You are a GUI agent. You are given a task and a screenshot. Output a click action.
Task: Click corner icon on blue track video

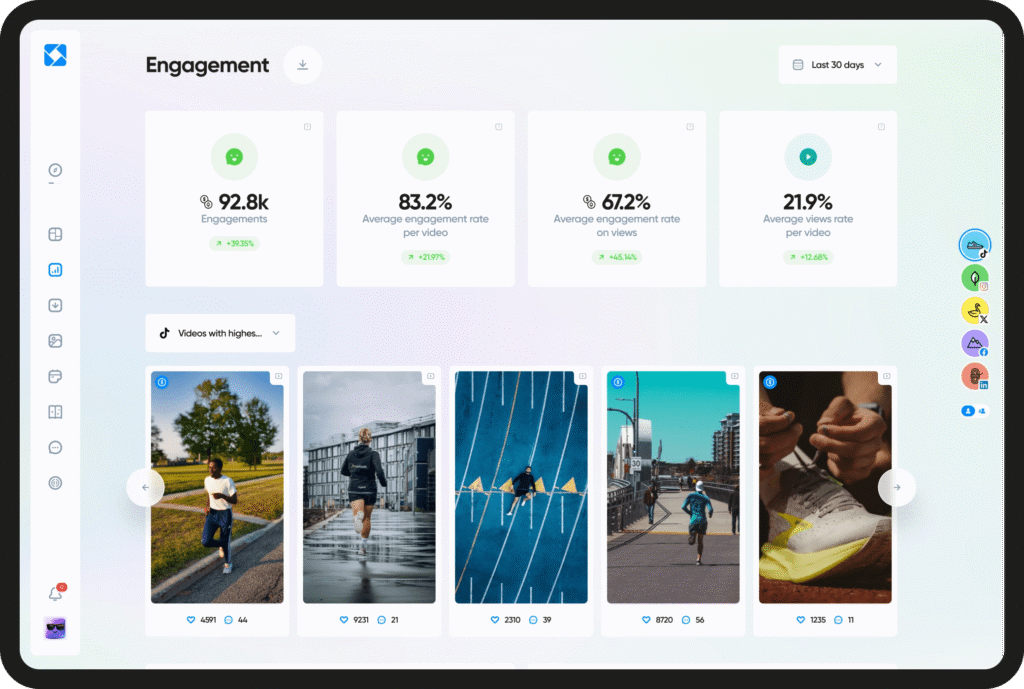[x=583, y=376]
